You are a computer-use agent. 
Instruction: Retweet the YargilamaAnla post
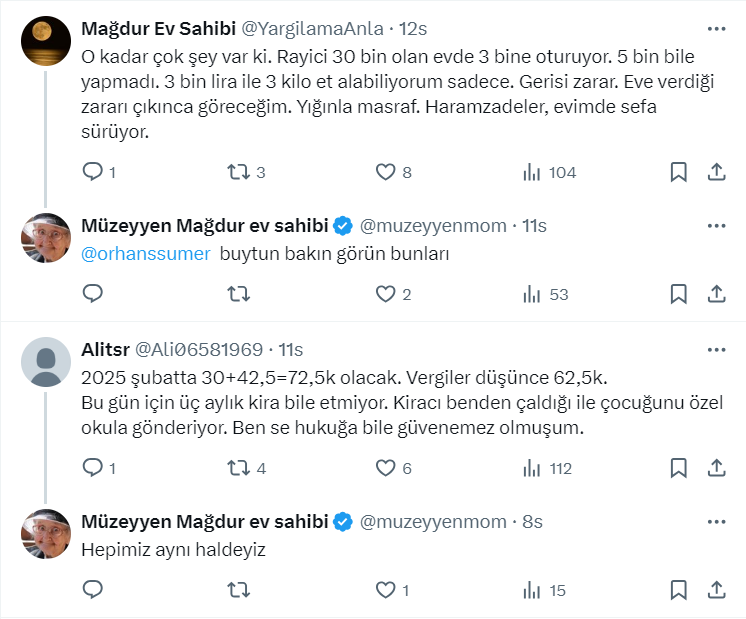[239, 172]
